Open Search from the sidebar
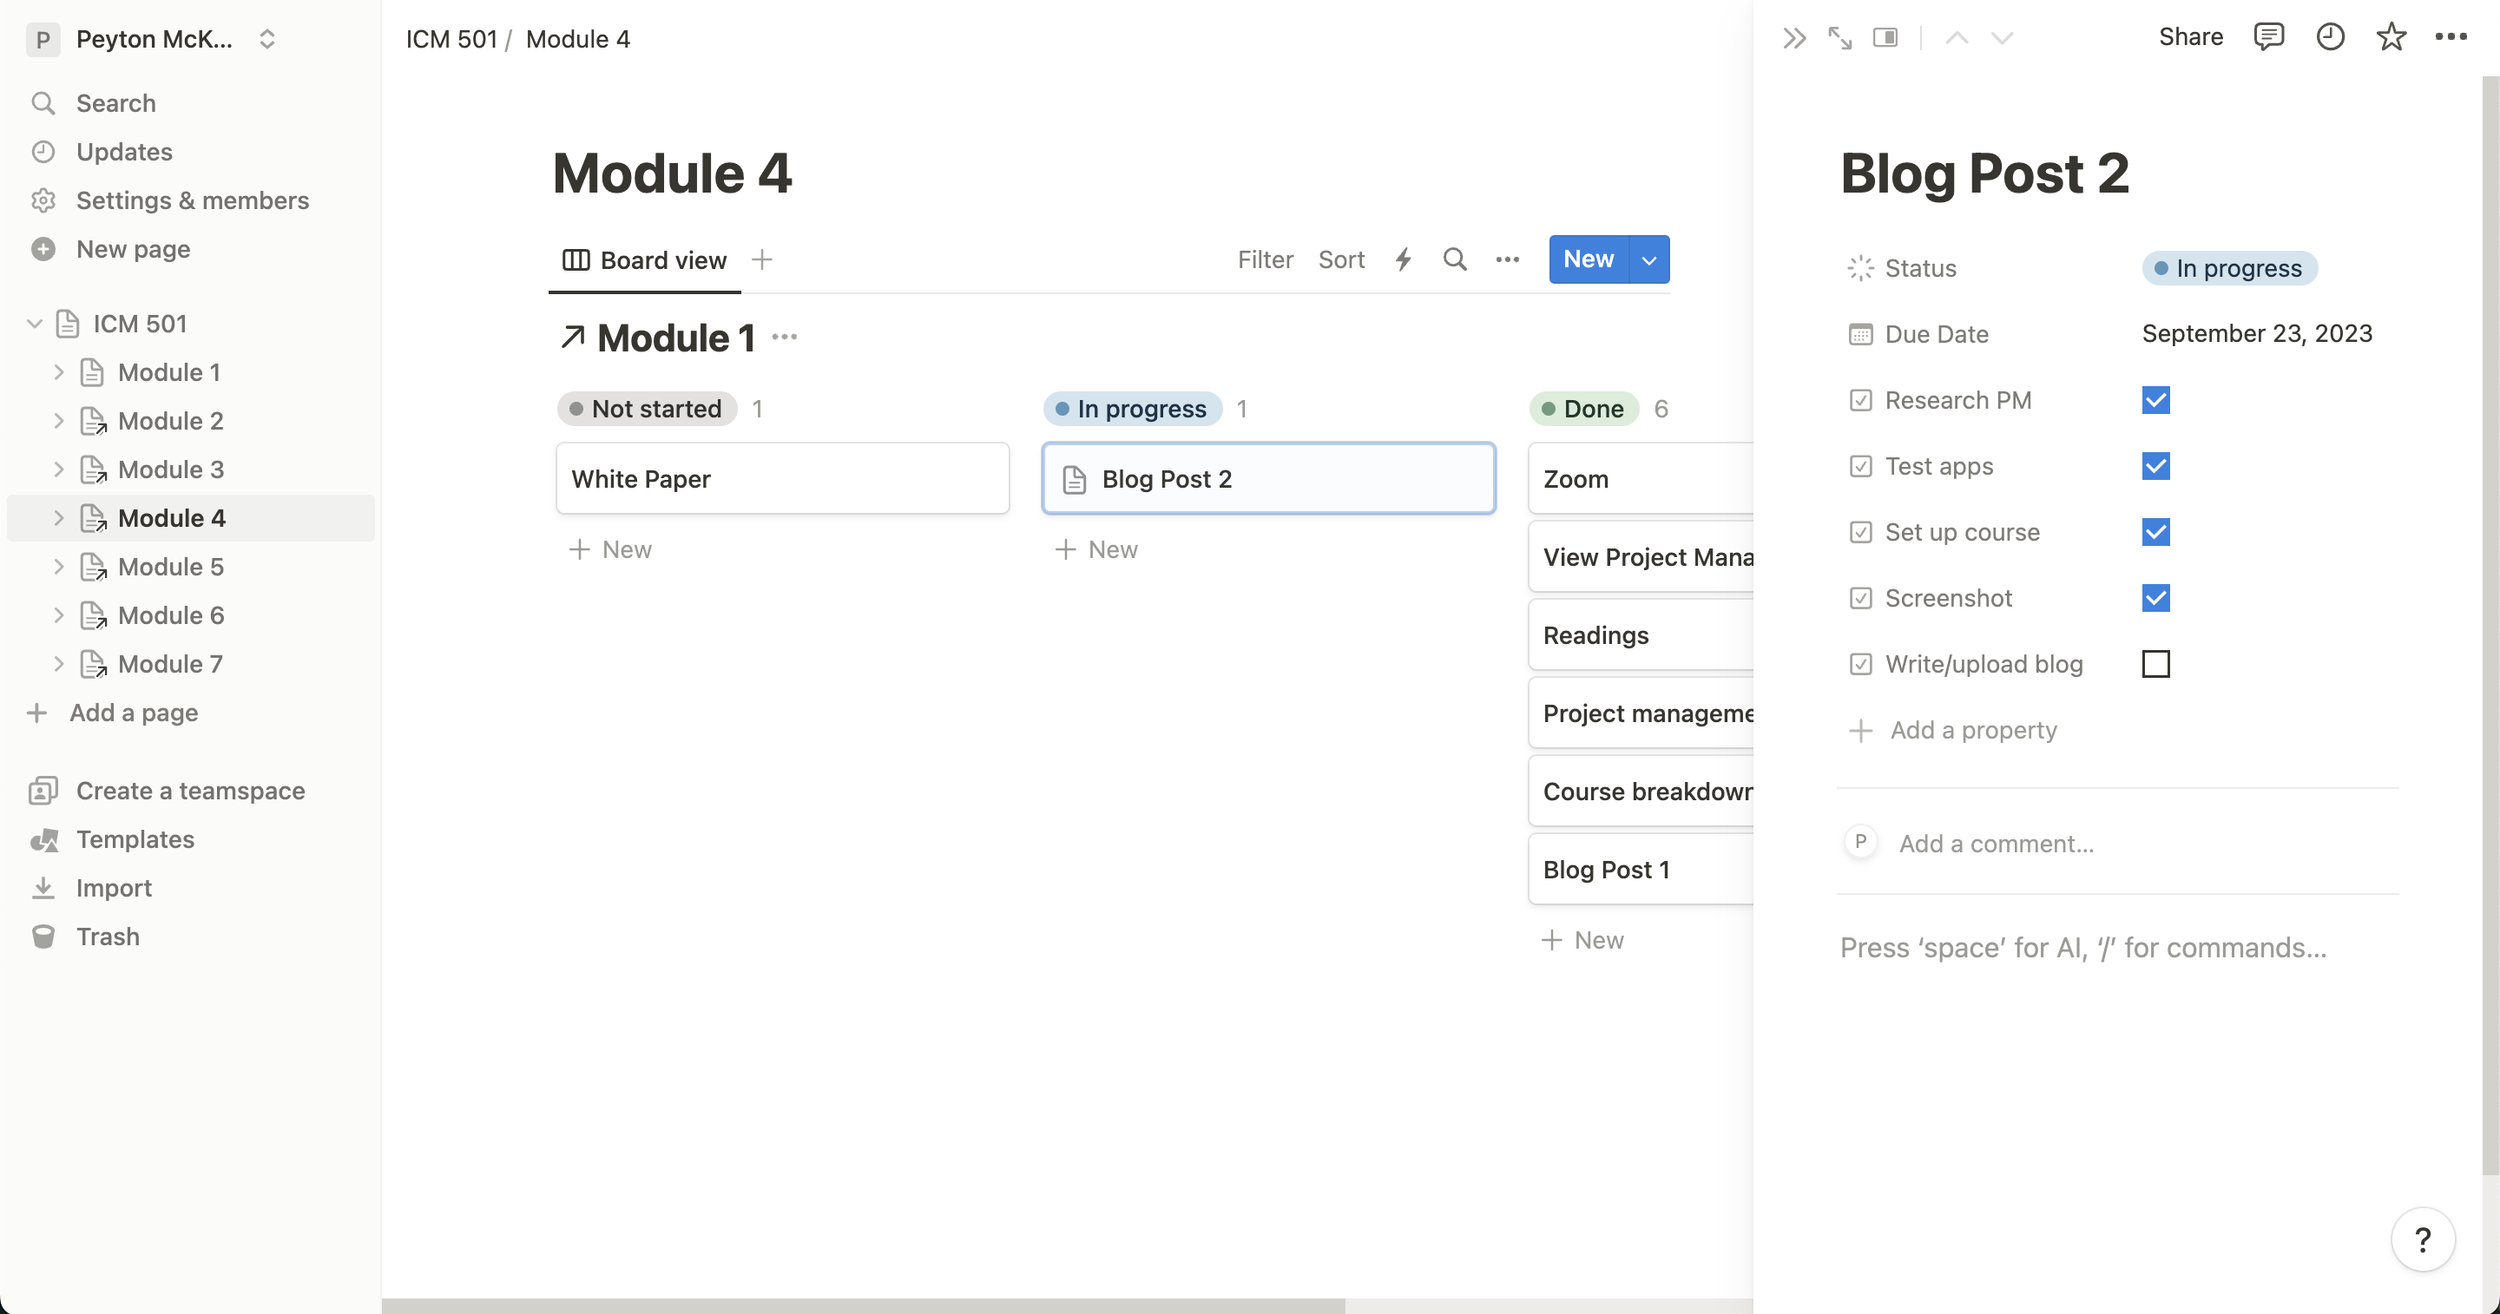The image size is (2500, 1314). click(115, 102)
